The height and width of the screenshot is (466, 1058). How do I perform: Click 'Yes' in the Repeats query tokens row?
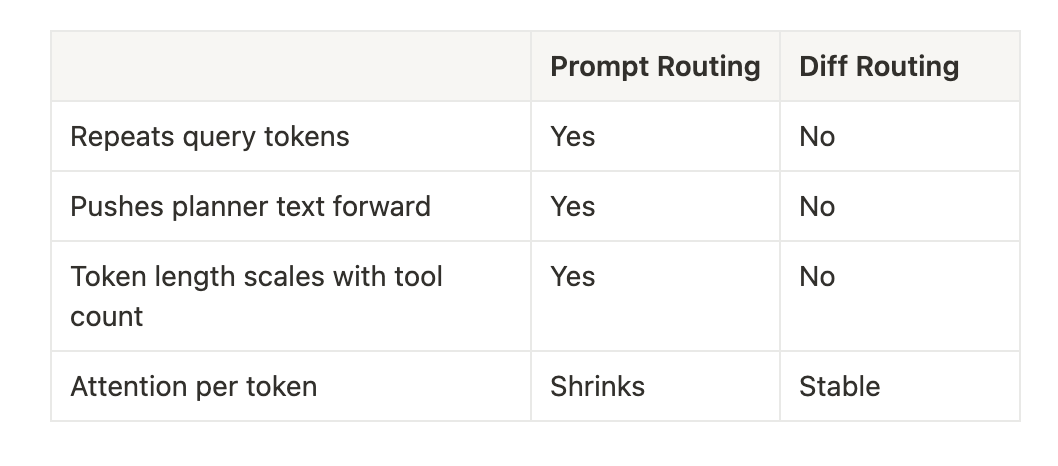click(x=572, y=136)
